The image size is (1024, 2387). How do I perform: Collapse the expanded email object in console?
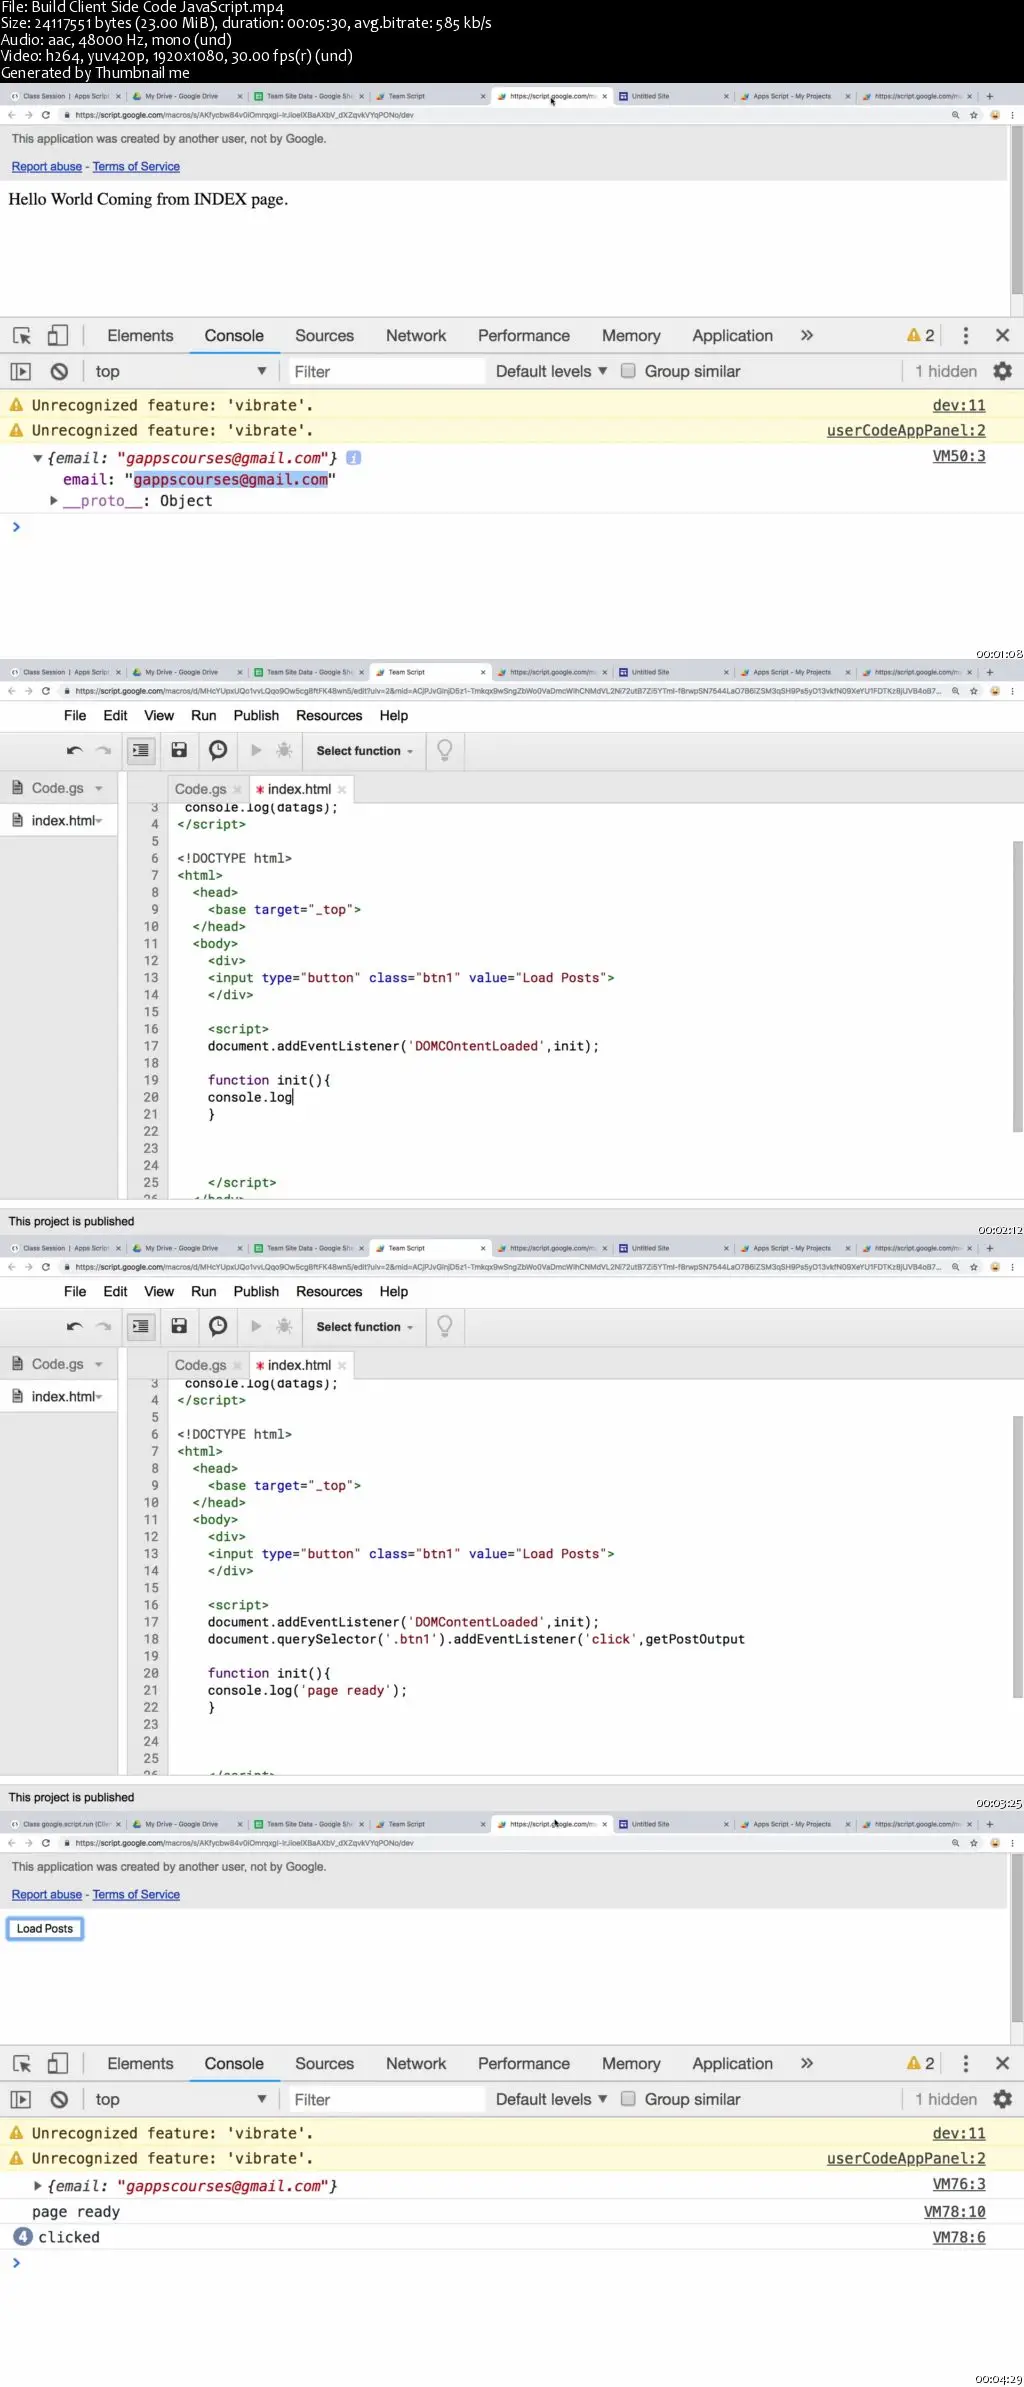(38, 459)
